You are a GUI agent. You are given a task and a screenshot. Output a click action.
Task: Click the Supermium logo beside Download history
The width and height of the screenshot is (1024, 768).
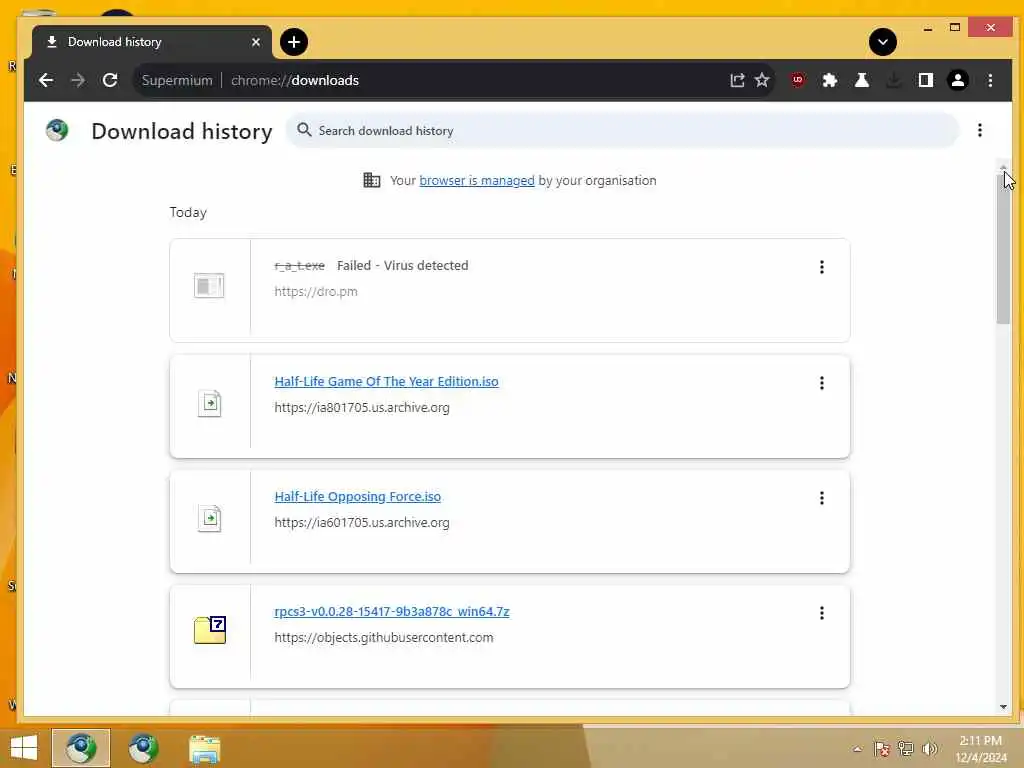(x=57, y=130)
